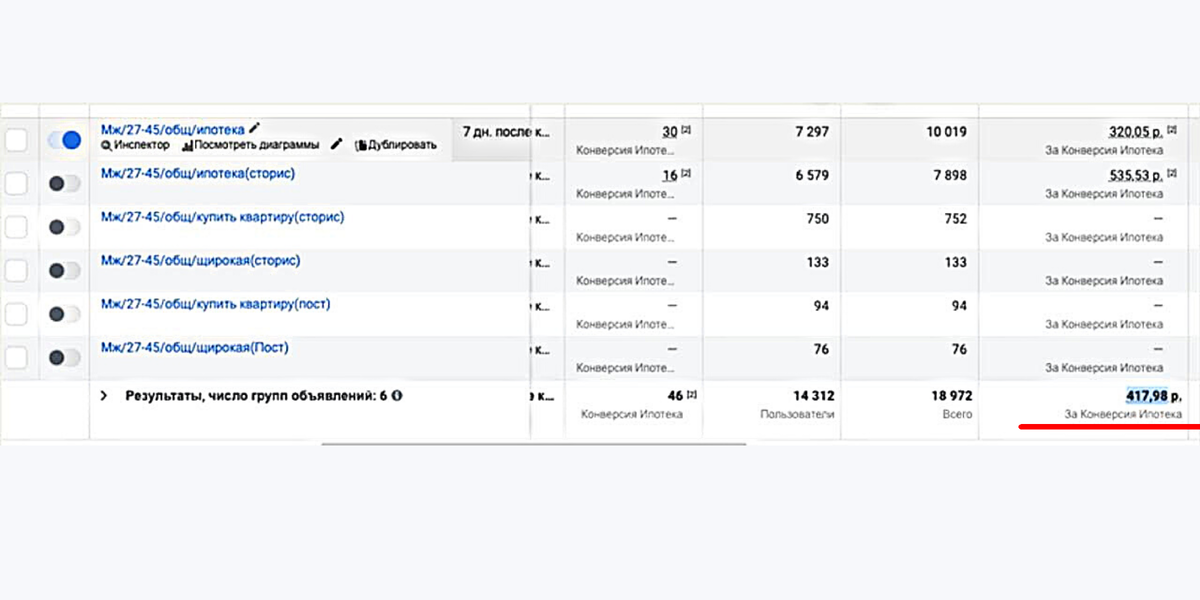
Task: Click pencil icon next to Мж/27-45/общ/ипотека name
Action: tap(255, 128)
